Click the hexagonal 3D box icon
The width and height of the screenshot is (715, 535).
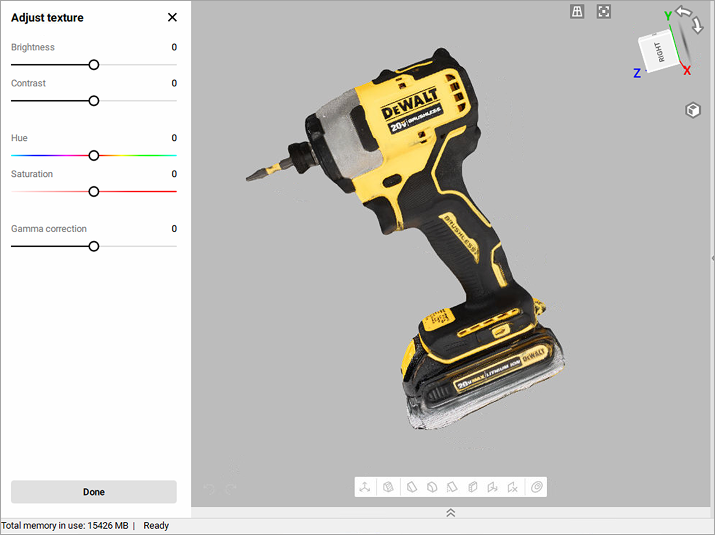692,110
